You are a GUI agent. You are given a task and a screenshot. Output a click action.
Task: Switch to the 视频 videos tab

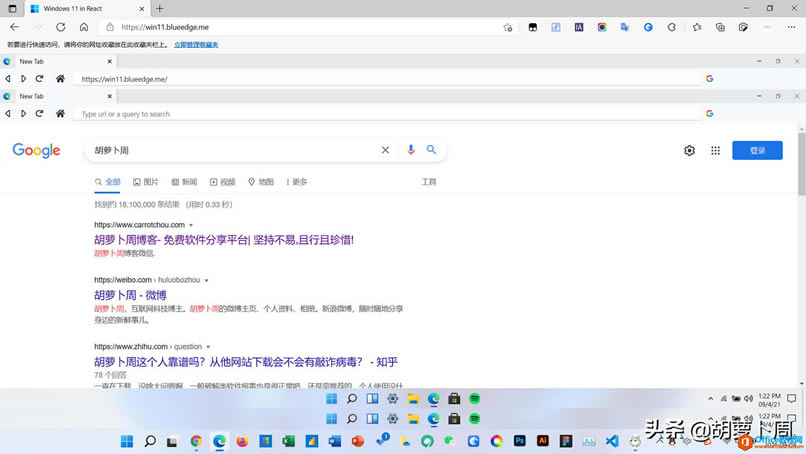[x=223, y=182]
